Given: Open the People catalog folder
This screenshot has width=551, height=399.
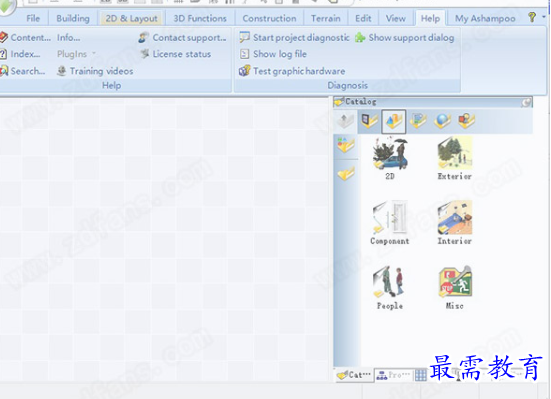Looking at the screenshot, I should 390,288.
